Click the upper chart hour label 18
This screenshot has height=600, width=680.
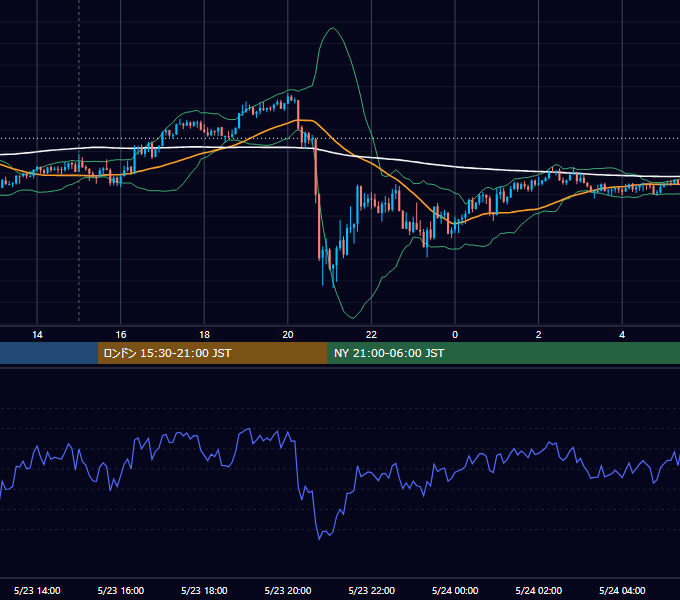coord(204,335)
